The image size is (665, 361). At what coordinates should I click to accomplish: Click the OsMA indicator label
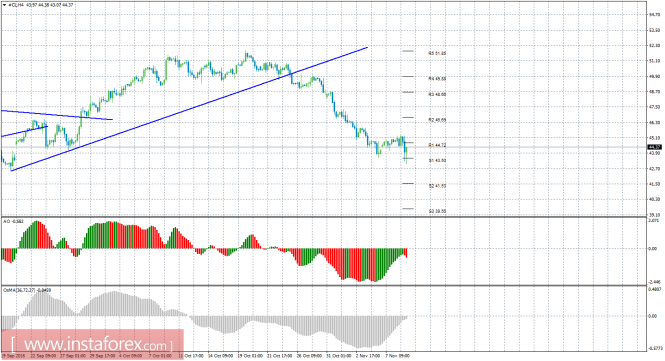27,290
